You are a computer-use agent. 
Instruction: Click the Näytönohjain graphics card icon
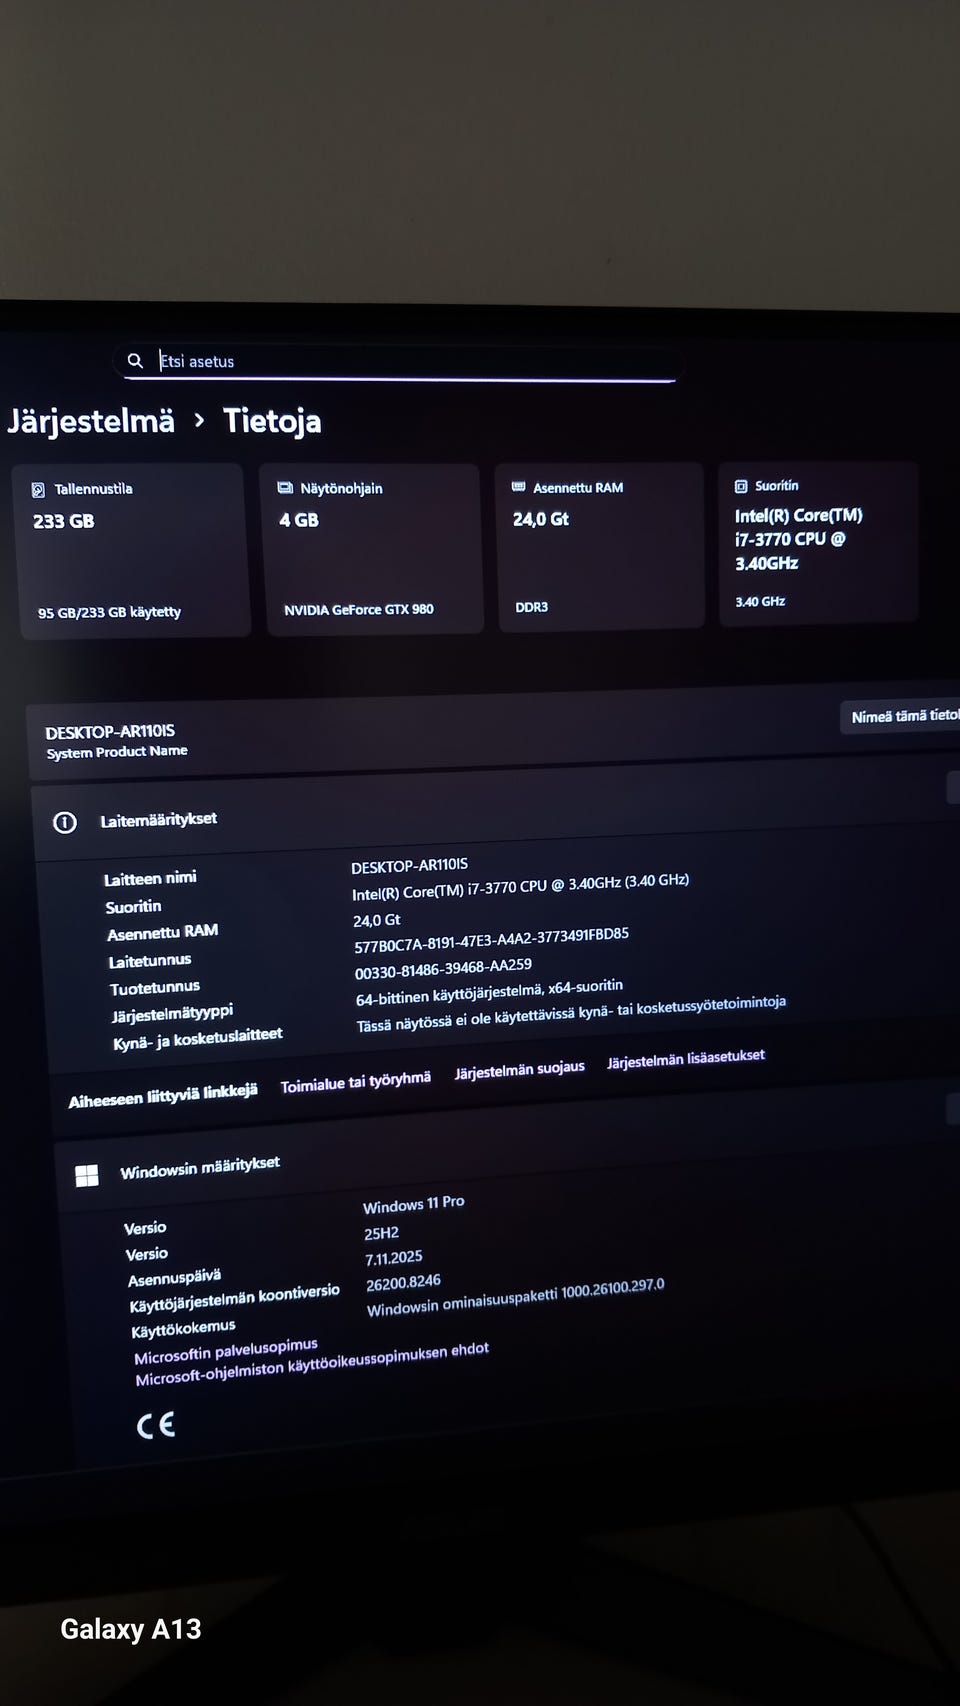(285, 488)
